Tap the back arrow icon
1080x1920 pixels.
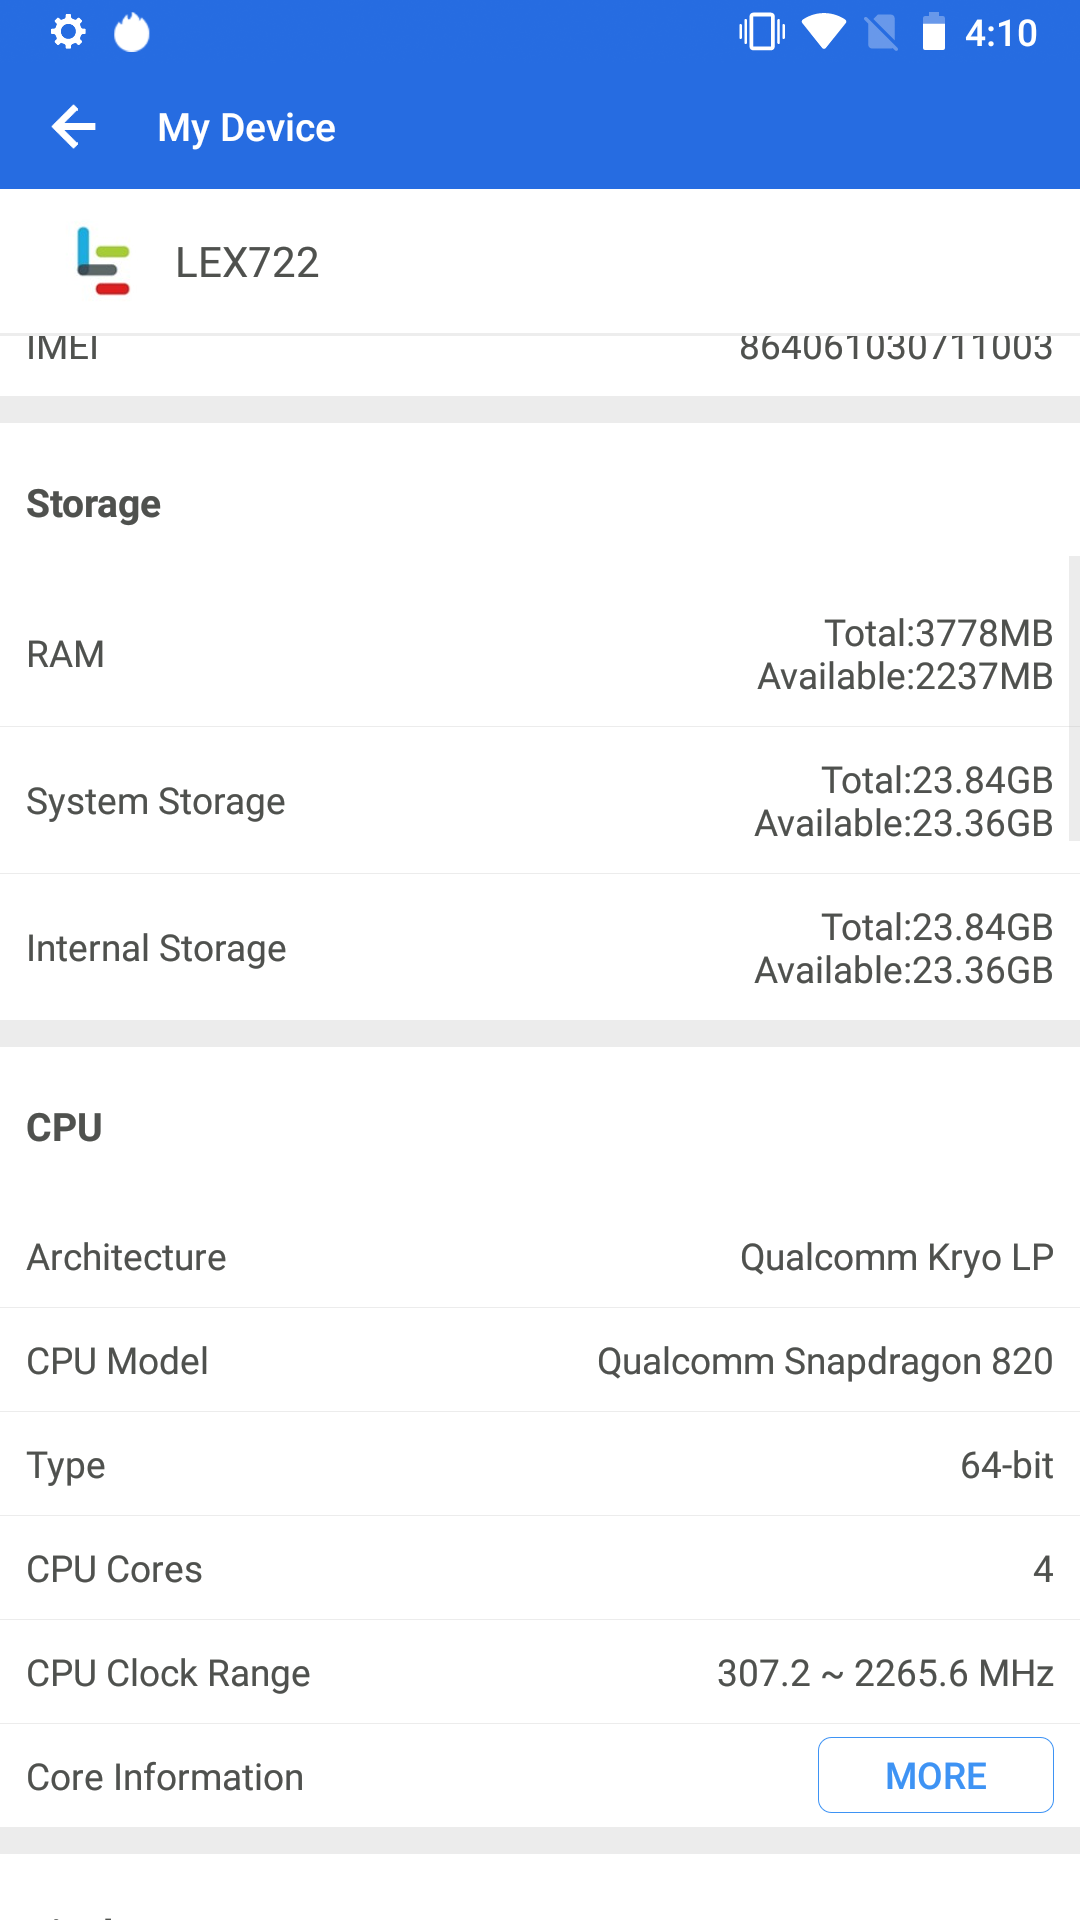[x=74, y=127]
